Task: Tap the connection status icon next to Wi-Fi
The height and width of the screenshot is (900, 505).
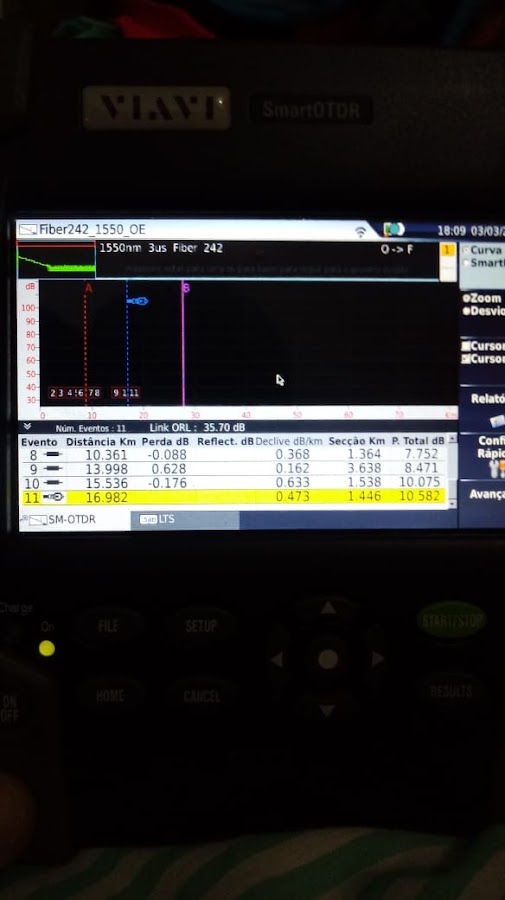Action: pos(394,230)
